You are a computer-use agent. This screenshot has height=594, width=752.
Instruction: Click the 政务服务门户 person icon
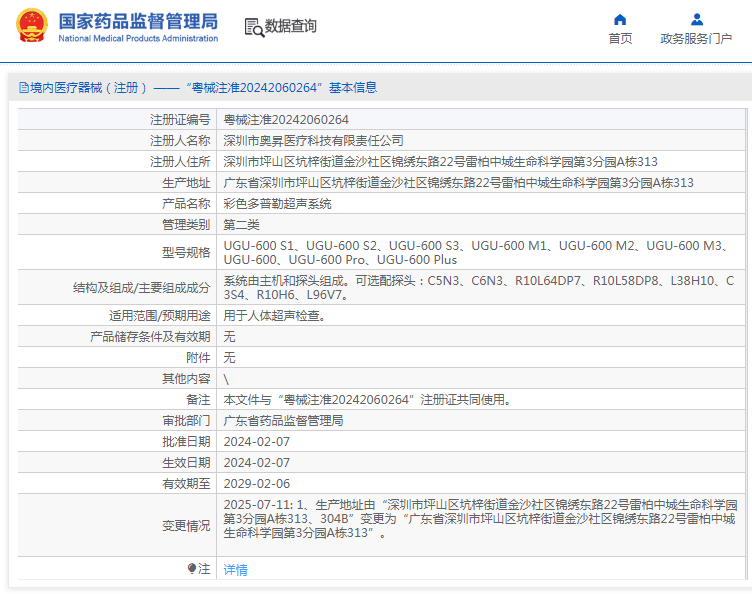pos(697,19)
